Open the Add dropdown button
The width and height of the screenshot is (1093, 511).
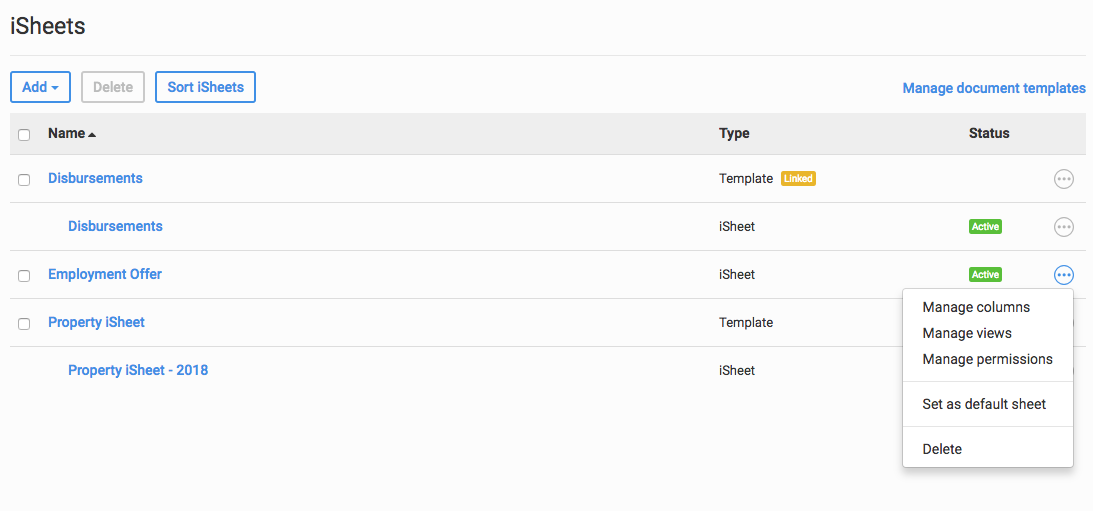(x=40, y=87)
